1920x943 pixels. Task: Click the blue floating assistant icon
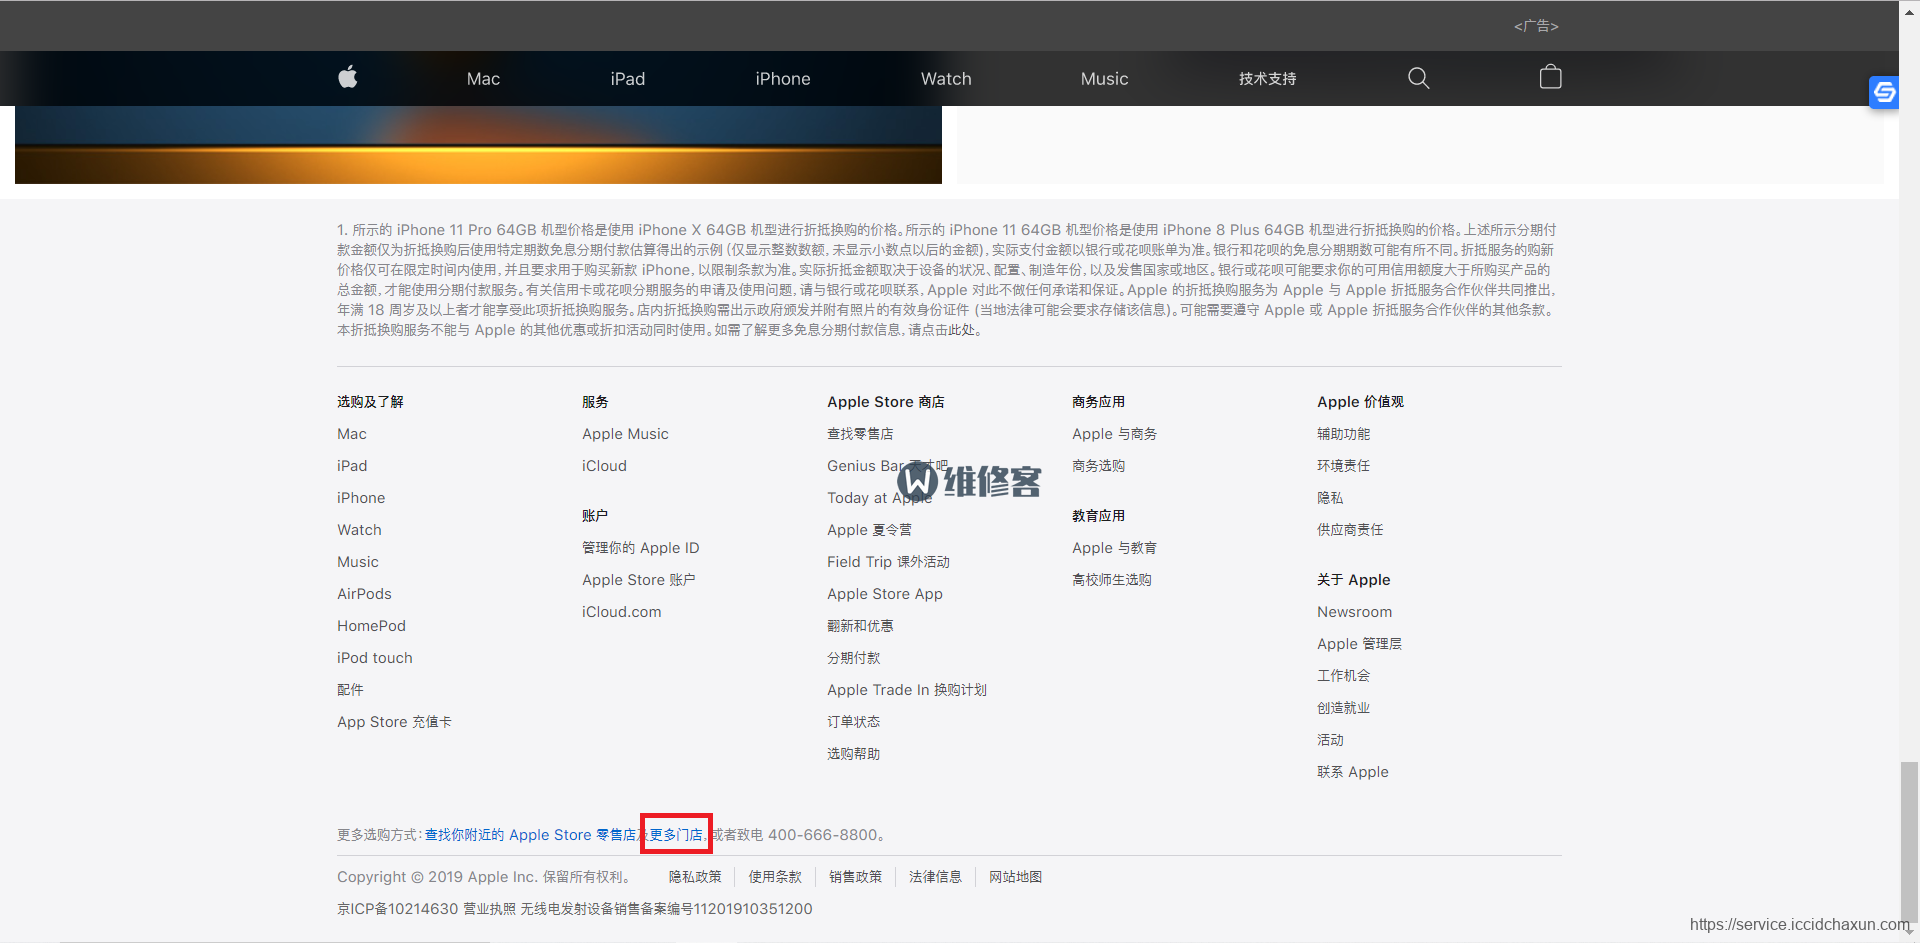coord(1884,93)
